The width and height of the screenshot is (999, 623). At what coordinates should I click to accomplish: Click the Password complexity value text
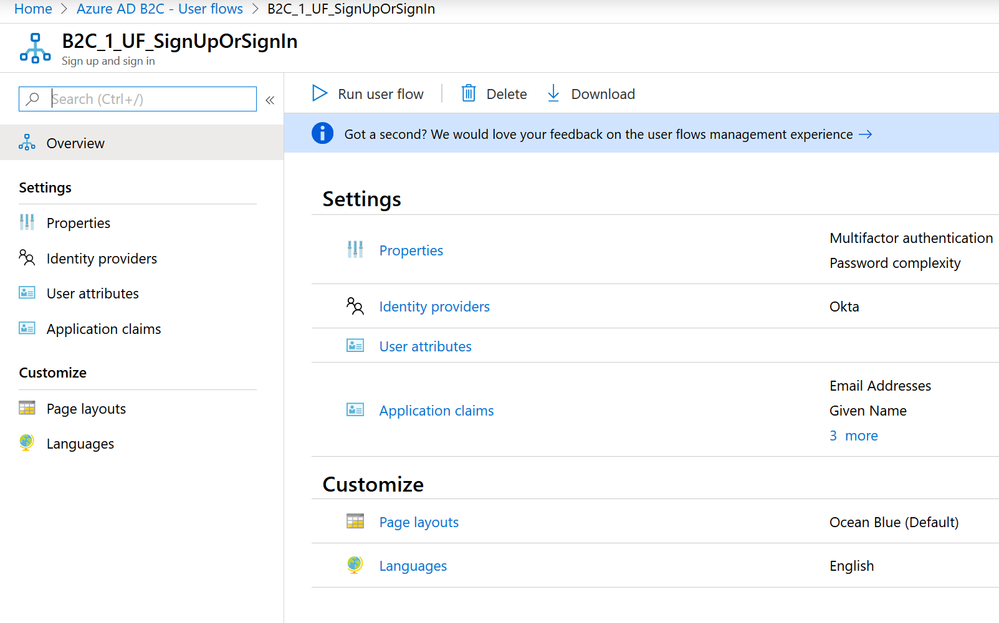(895, 263)
